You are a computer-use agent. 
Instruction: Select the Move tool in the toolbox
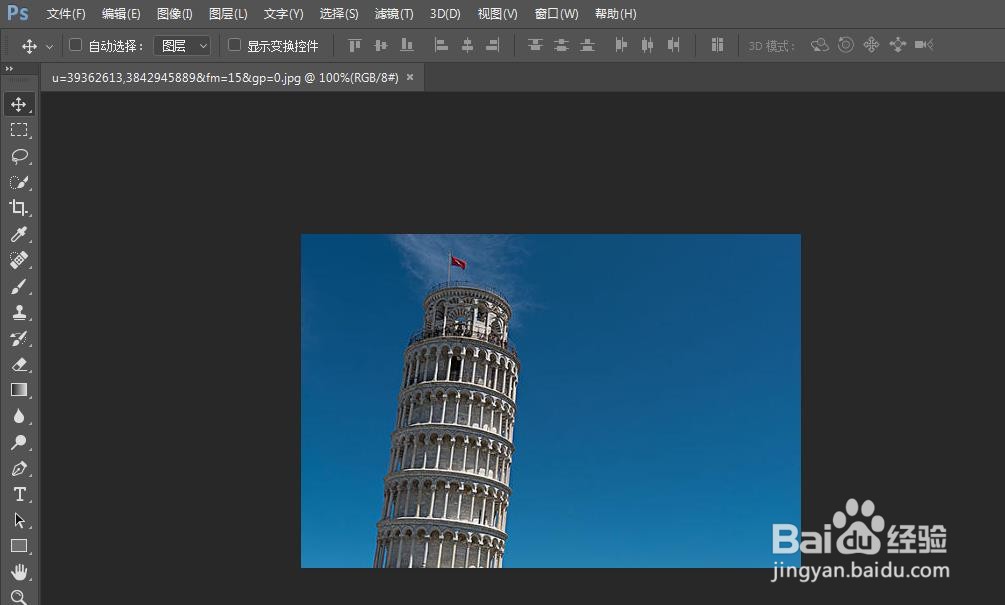point(19,104)
